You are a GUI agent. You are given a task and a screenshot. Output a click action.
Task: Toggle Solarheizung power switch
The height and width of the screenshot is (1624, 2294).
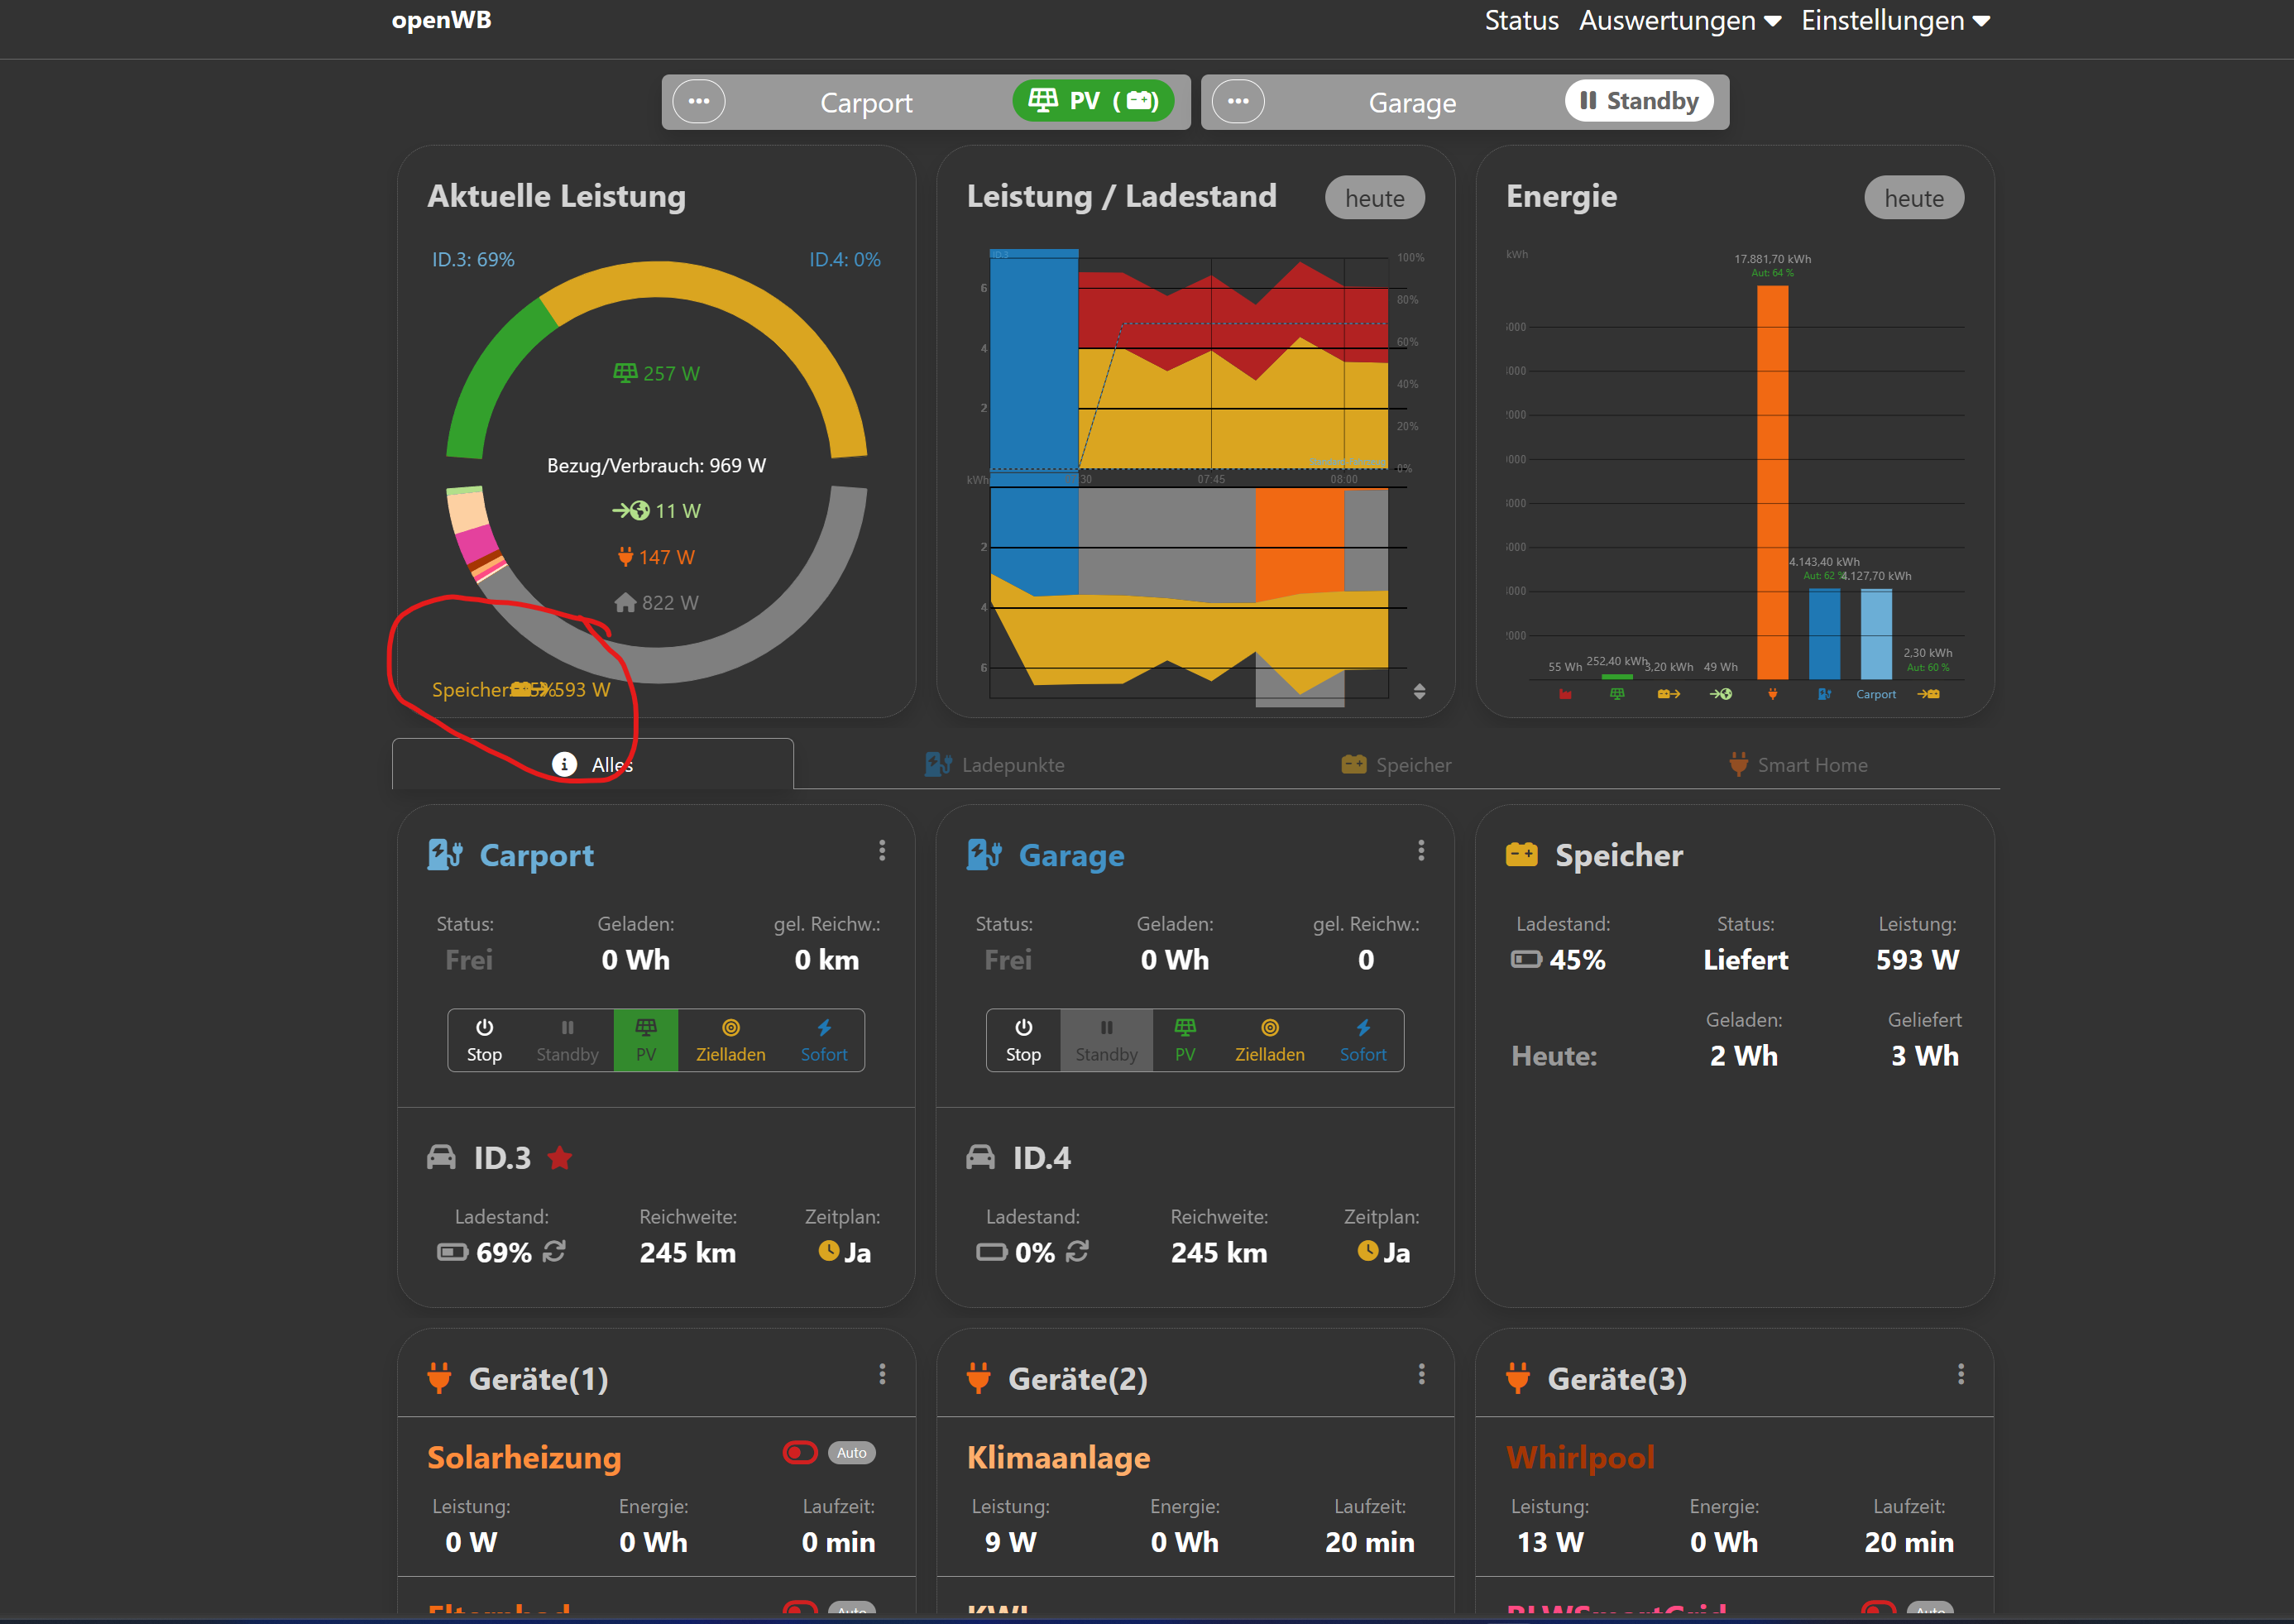tap(799, 1452)
